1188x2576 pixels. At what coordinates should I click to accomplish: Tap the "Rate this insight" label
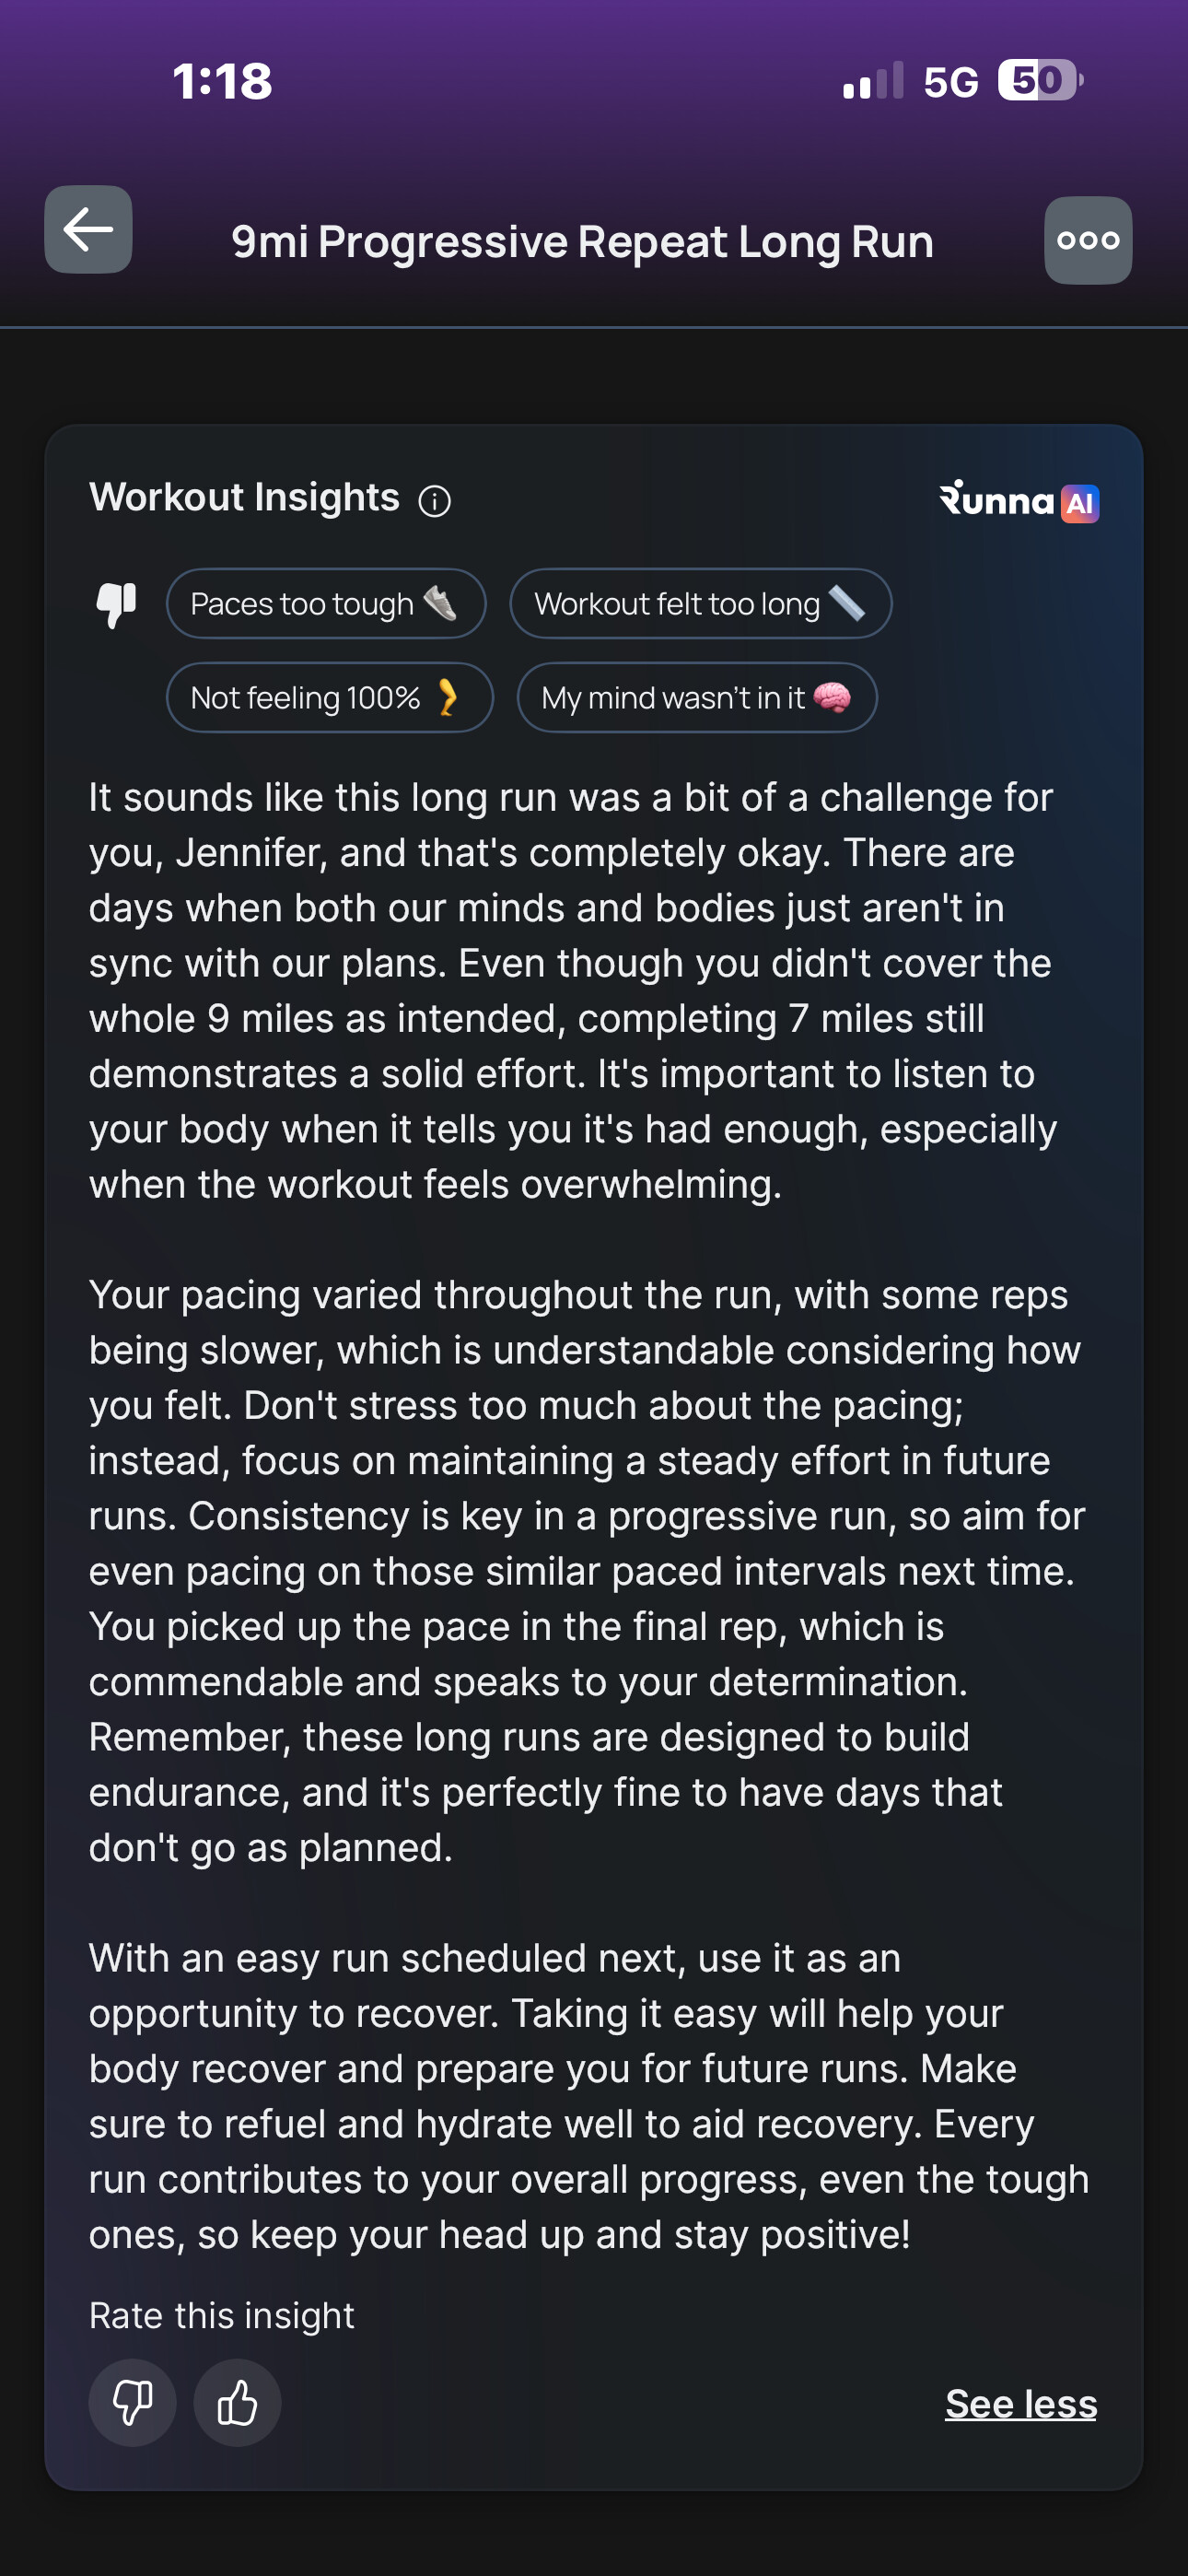pos(222,2315)
